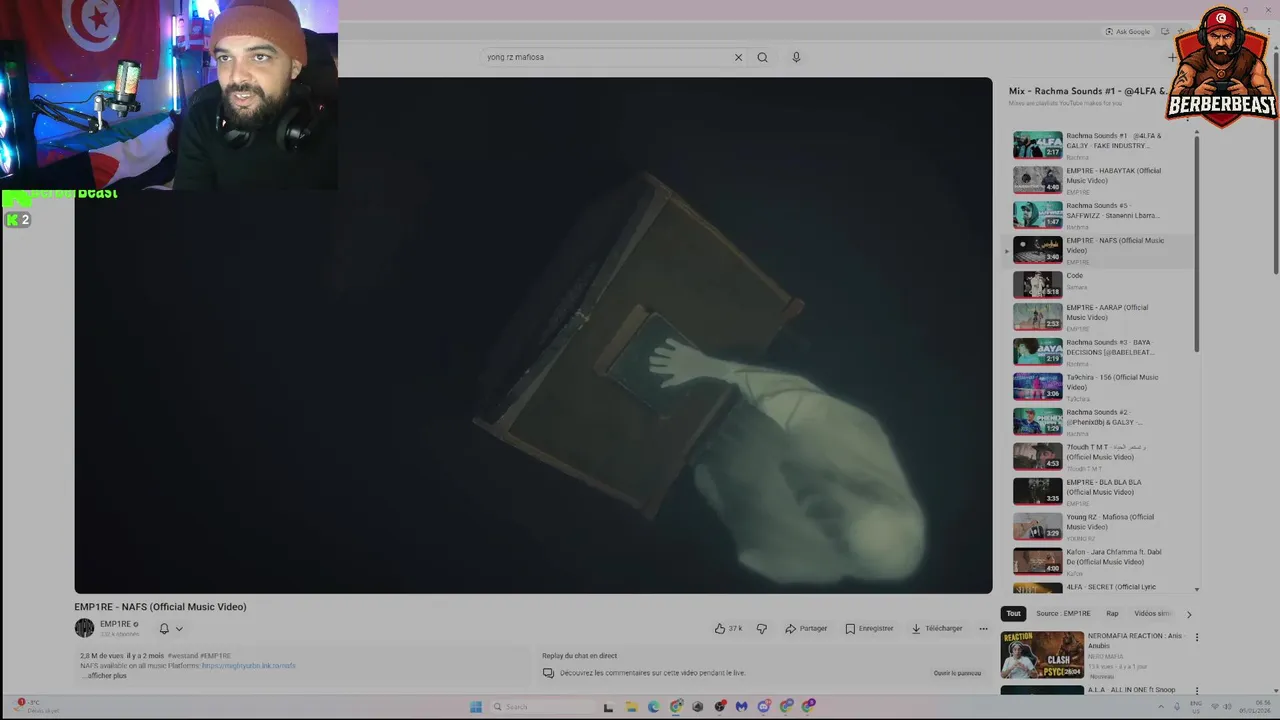This screenshot has width=1280, height=720.
Task: Select the 'Tout' filter chip
Action: tap(1013, 613)
